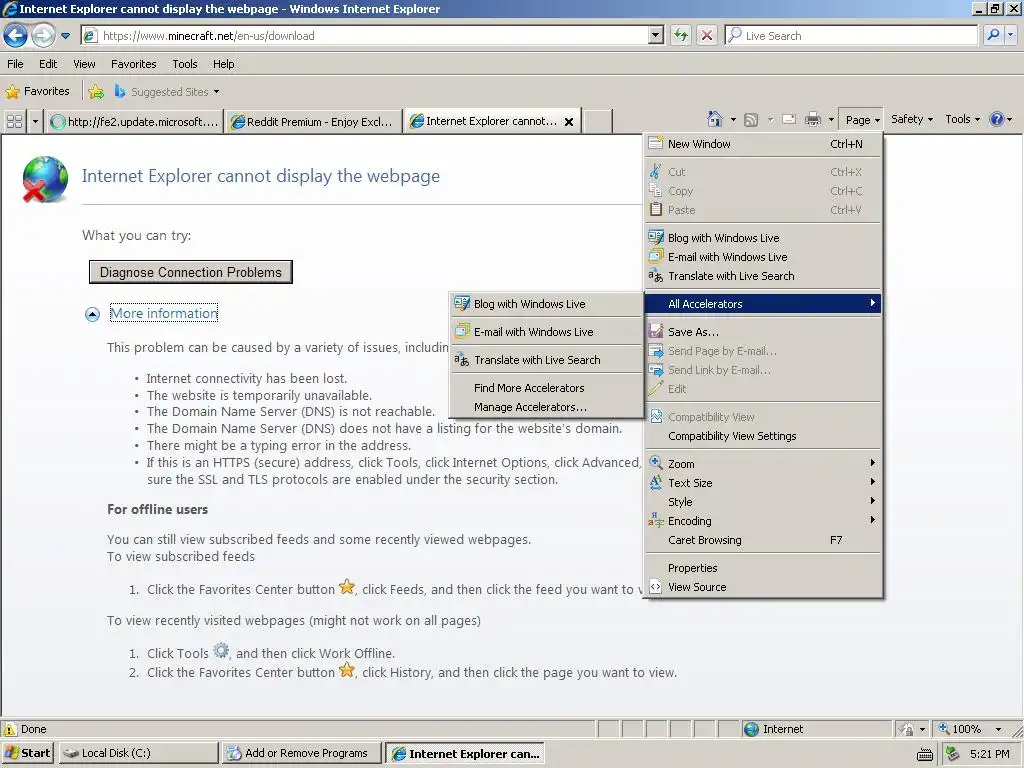Click Diagnose Connection Problems button
This screenshot has height=768, width=1024.
tap(191, 272)
